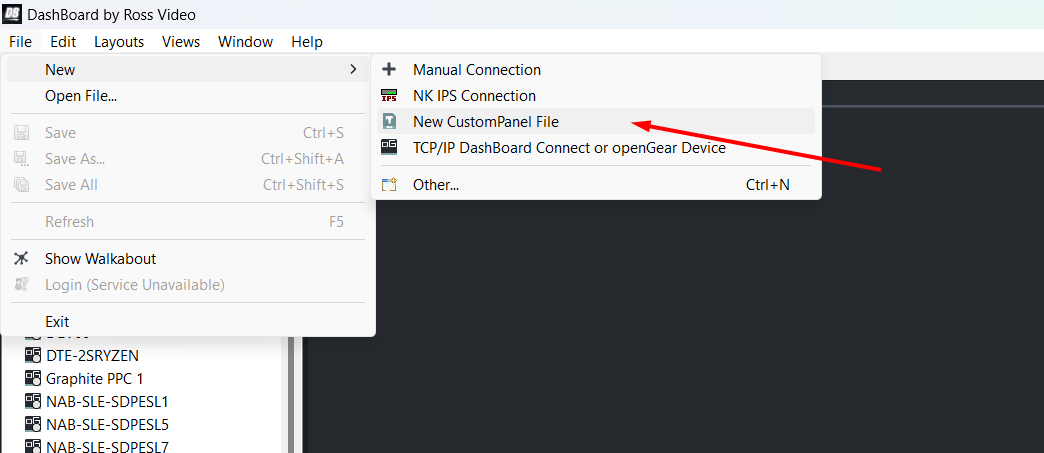Click the DashBoard app logo icon

coord(14,14)
